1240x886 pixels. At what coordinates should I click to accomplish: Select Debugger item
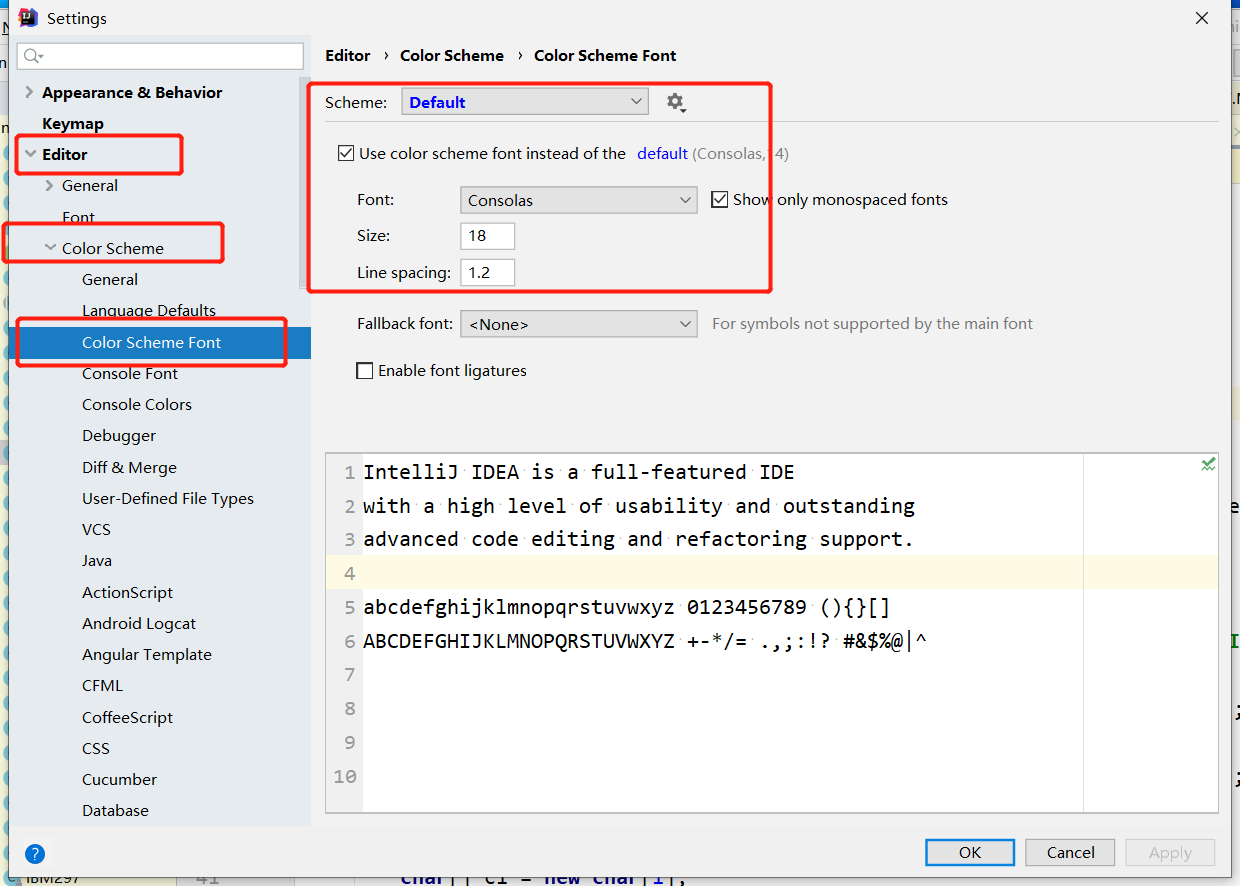(x=119, y=435)
